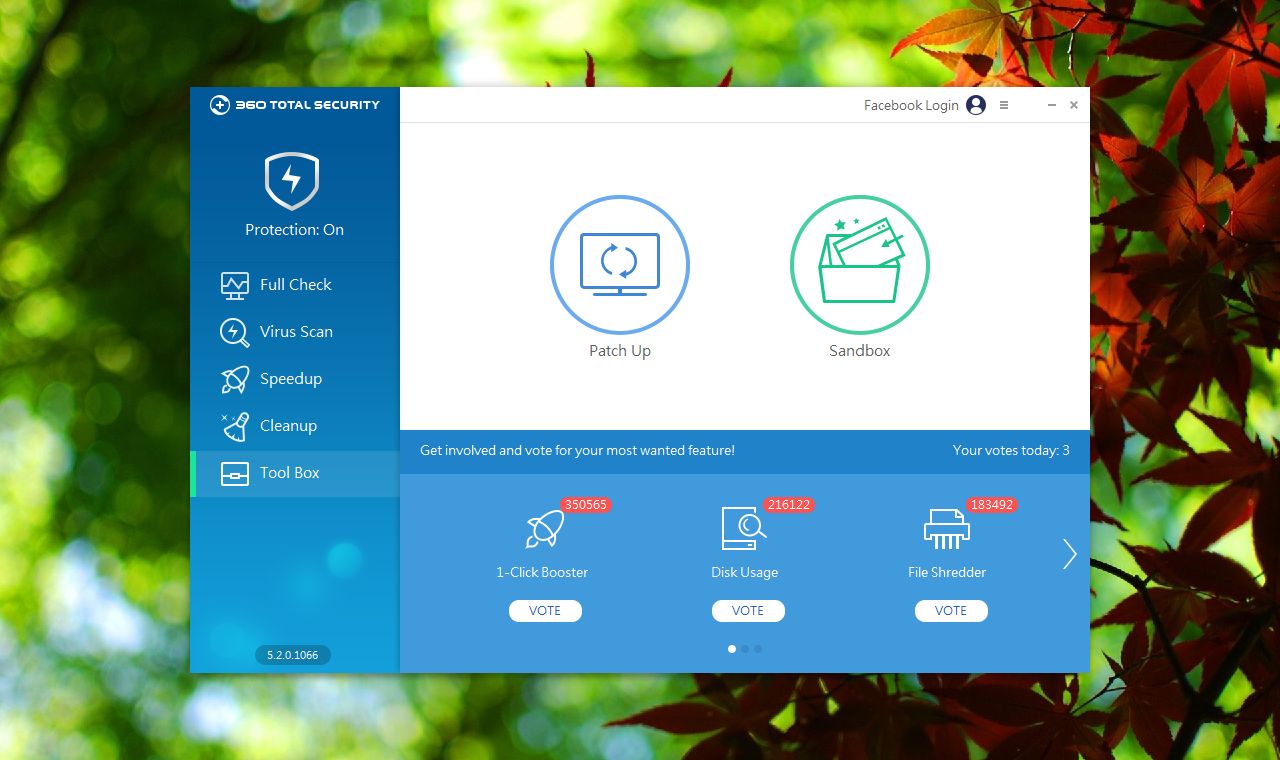Click the File Shredder icon

tap(947, 529)
